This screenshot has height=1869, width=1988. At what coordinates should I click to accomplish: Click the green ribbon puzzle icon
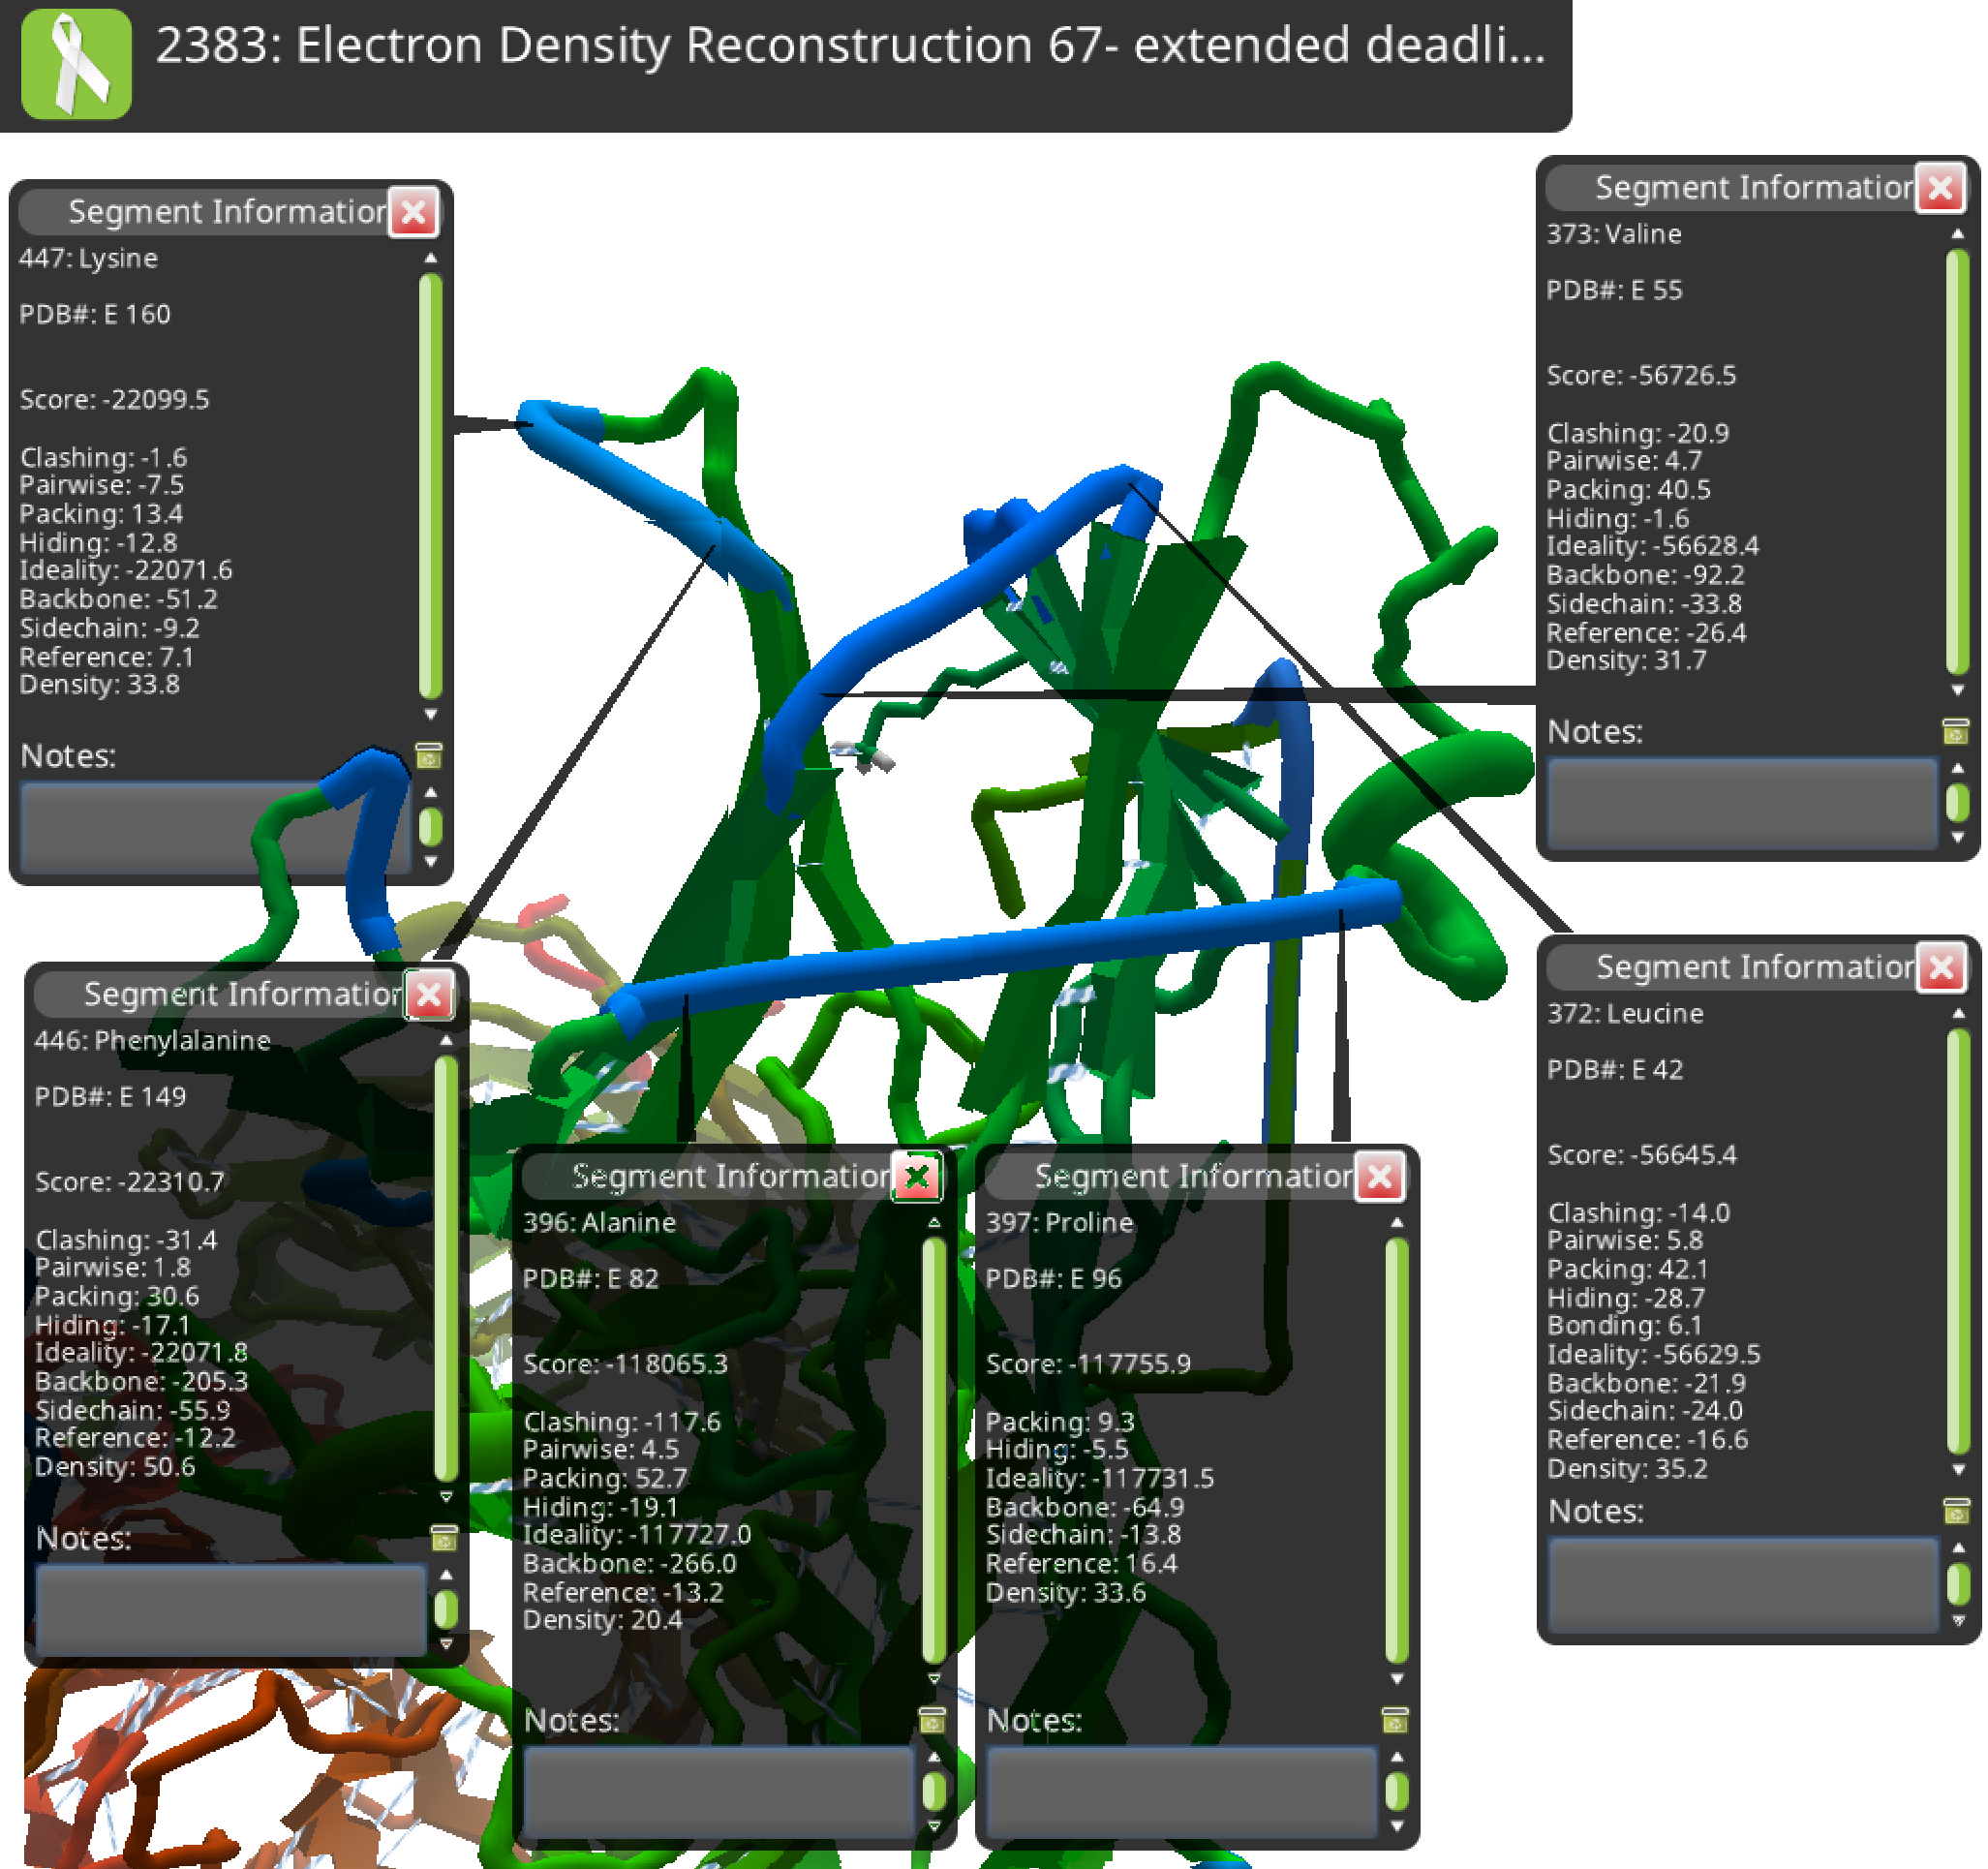point(76,64)
